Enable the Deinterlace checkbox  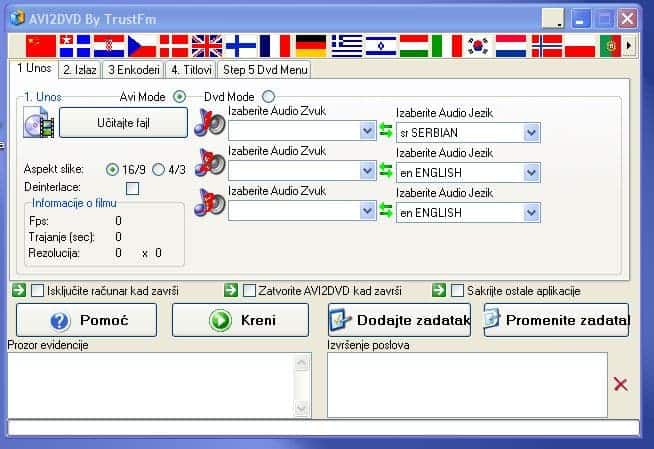tap(133, 188)
